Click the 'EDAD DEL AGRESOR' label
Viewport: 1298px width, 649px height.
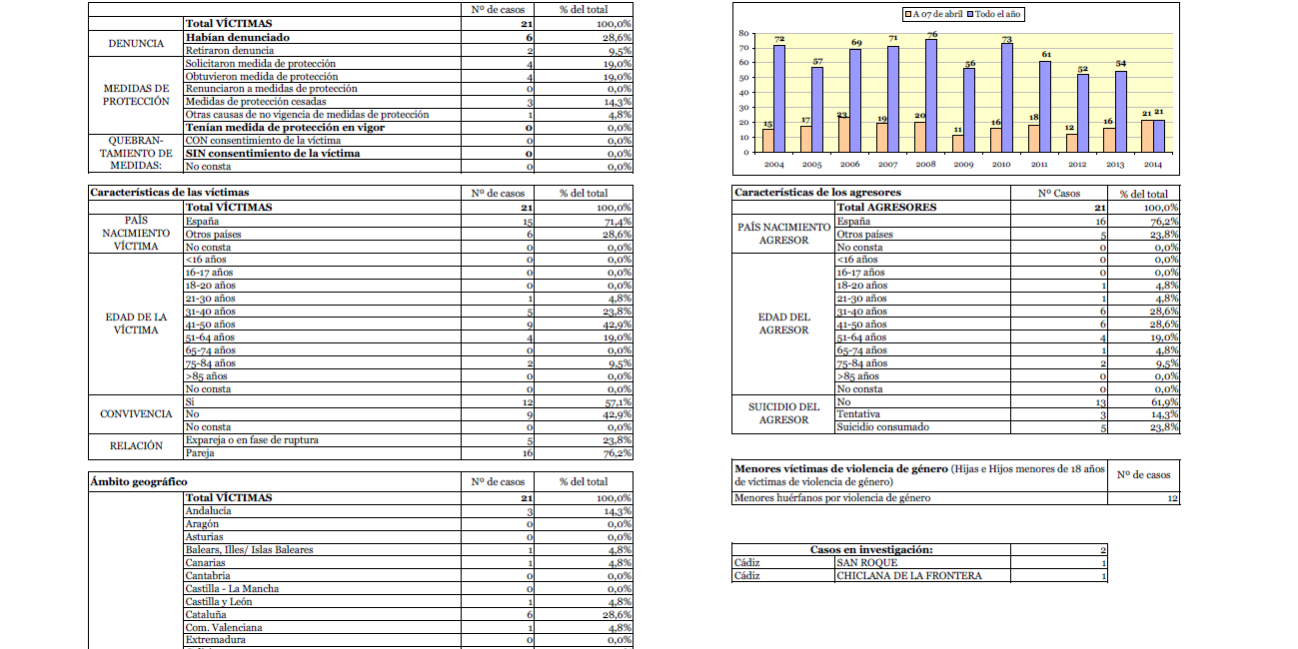pos(783,324)
